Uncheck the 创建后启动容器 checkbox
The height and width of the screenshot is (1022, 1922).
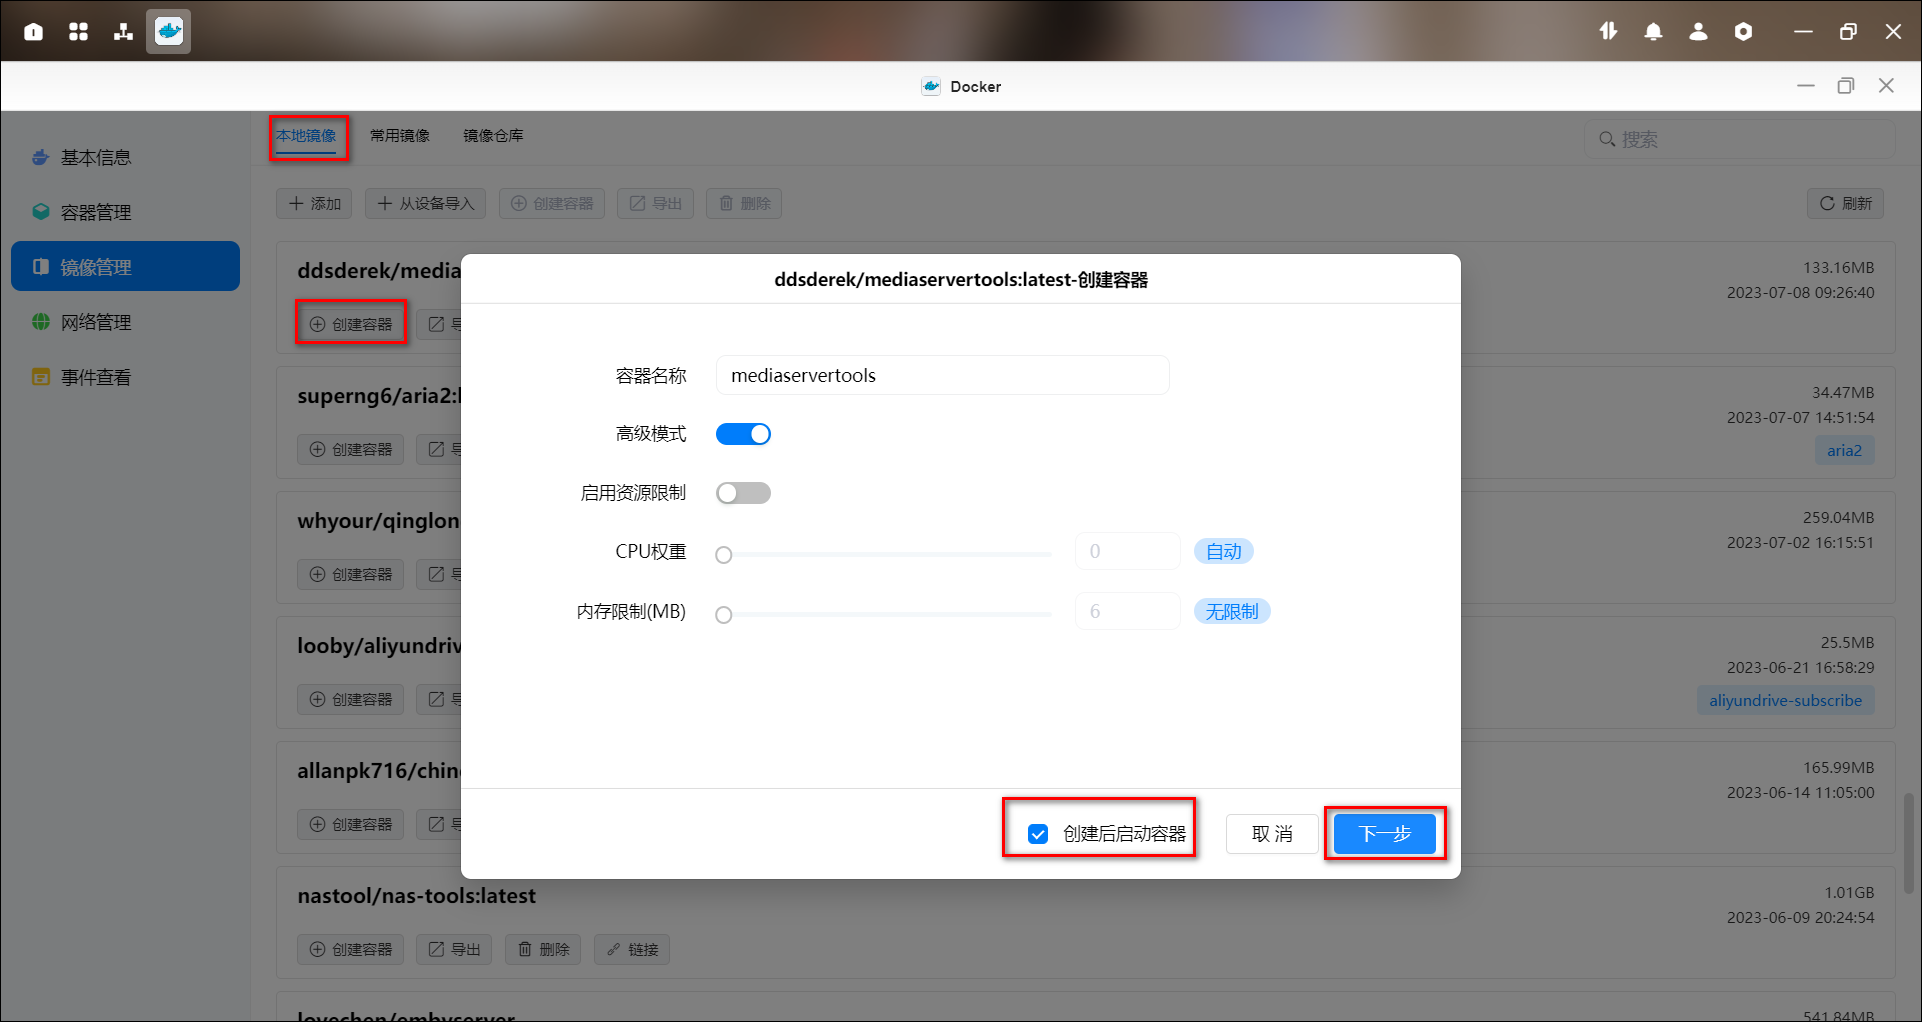pos(1038,834)
